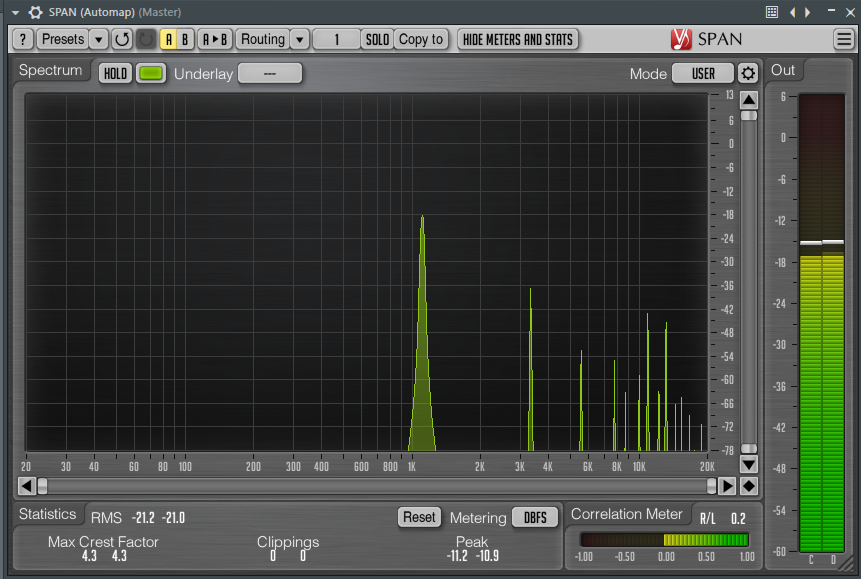Click the right handle of frequency range slider
The image size is (861, 579).
click(x=712, y=486)
